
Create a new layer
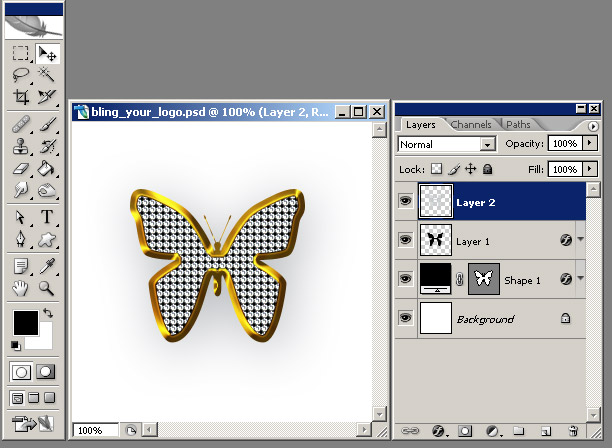click(x=546, y=431)
